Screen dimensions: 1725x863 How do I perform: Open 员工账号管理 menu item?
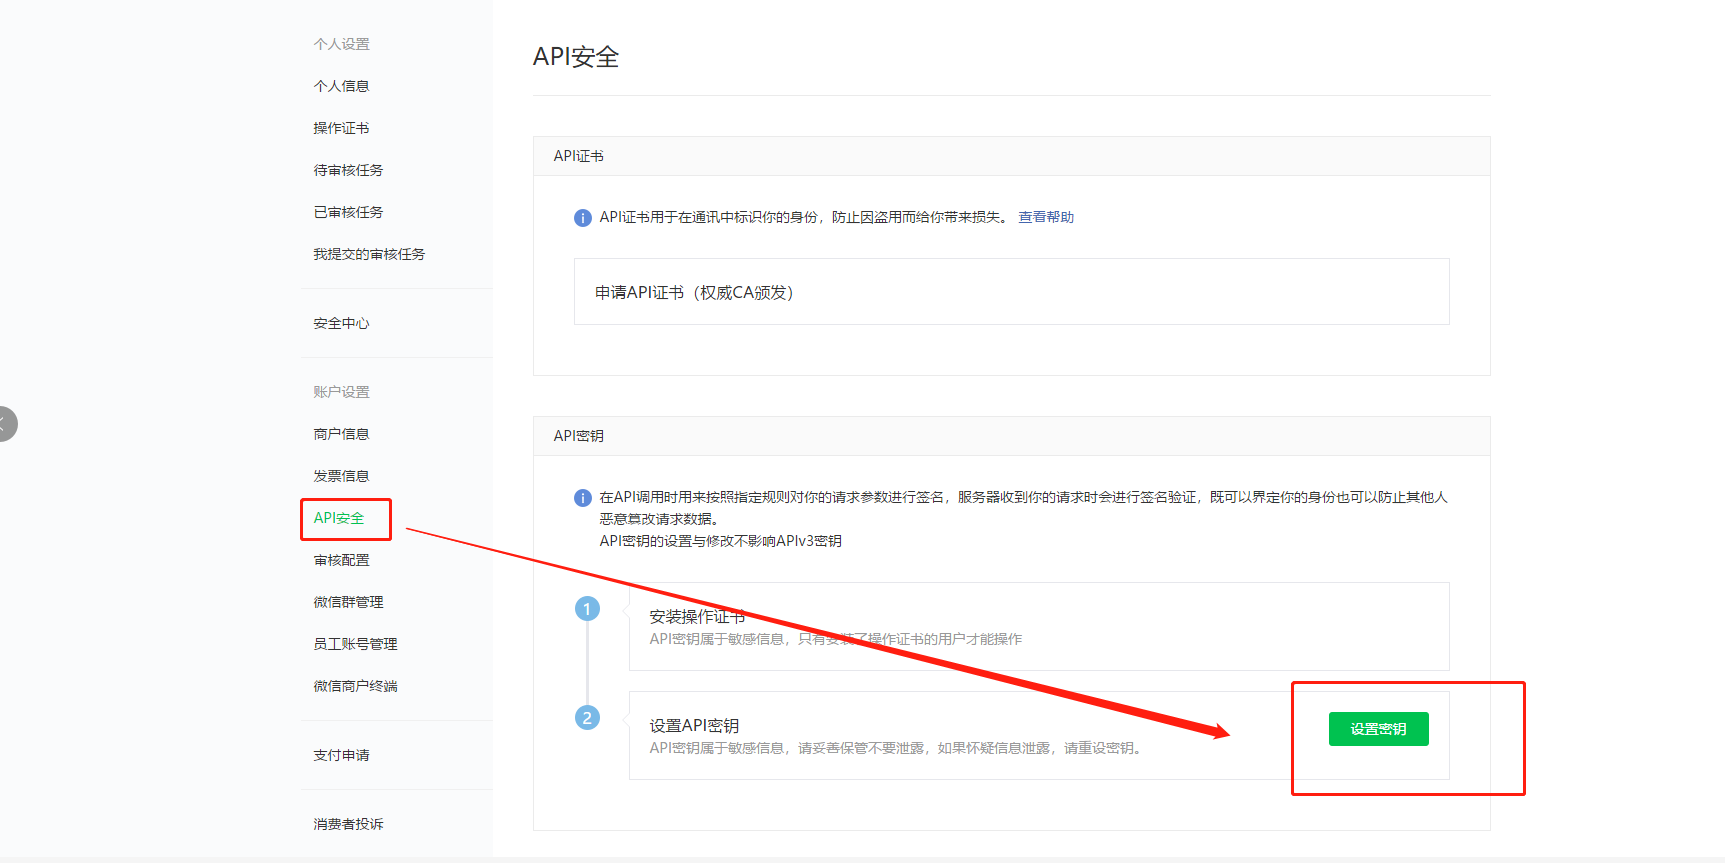(x=355, y=644)
